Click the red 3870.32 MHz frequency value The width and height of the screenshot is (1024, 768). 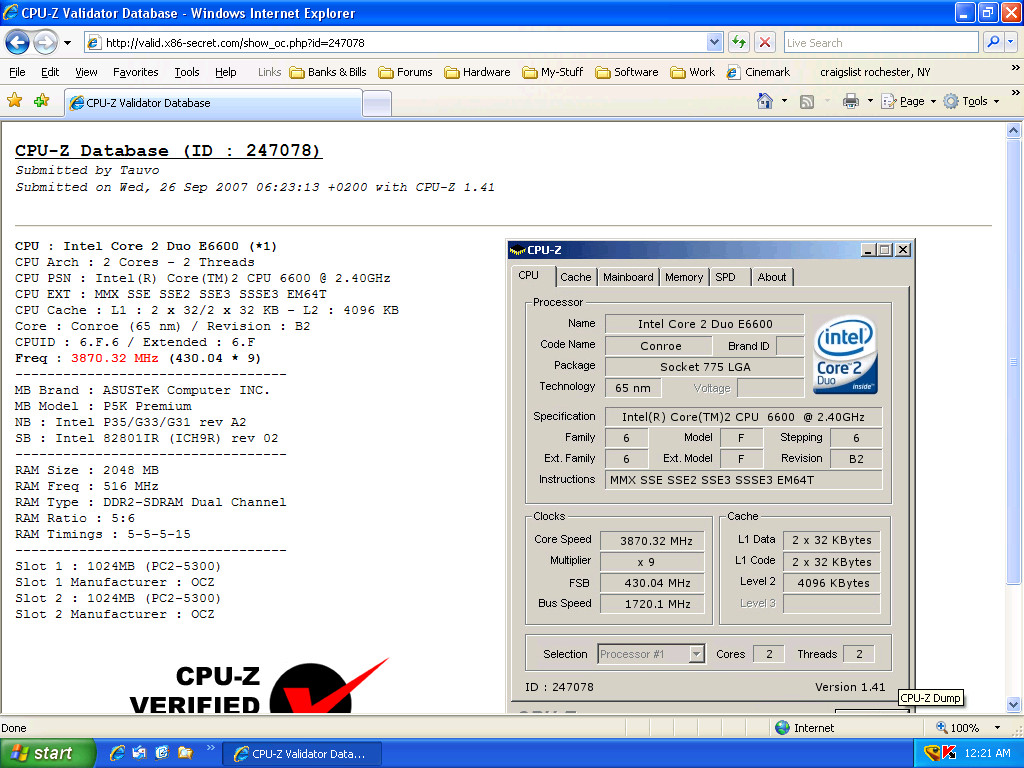point(115,358)
